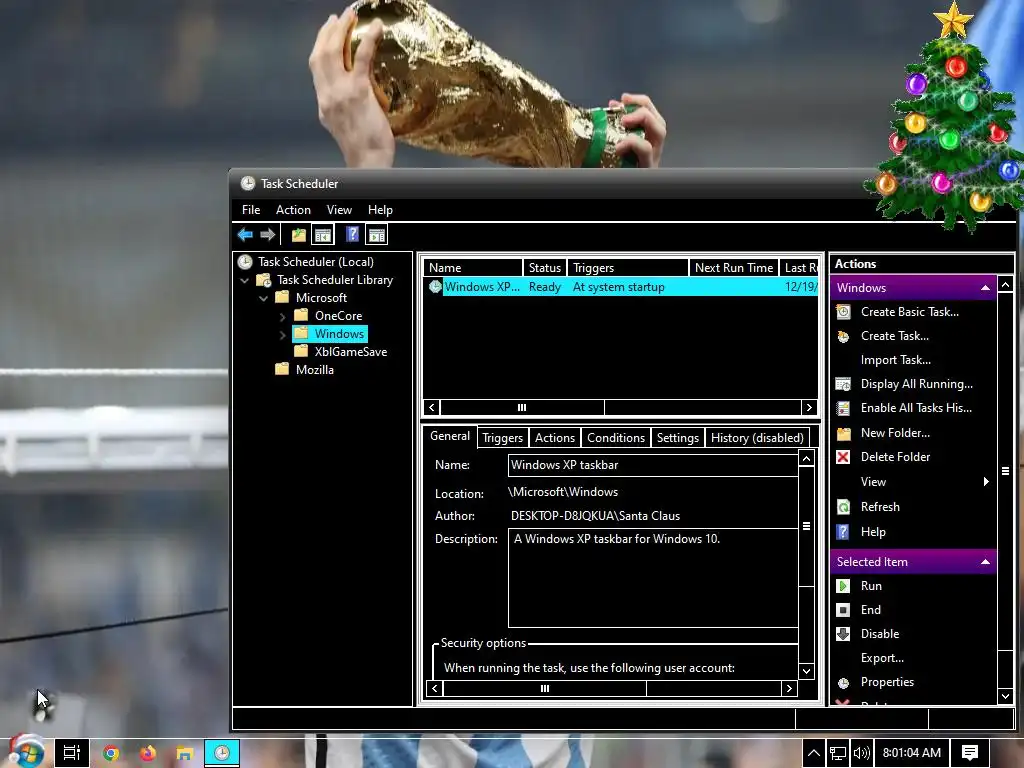This screenshot has height=768, width=1024.
Task: Open the Help menu in the menu bar
Action: pyautogui.click(x=380, y=210)
